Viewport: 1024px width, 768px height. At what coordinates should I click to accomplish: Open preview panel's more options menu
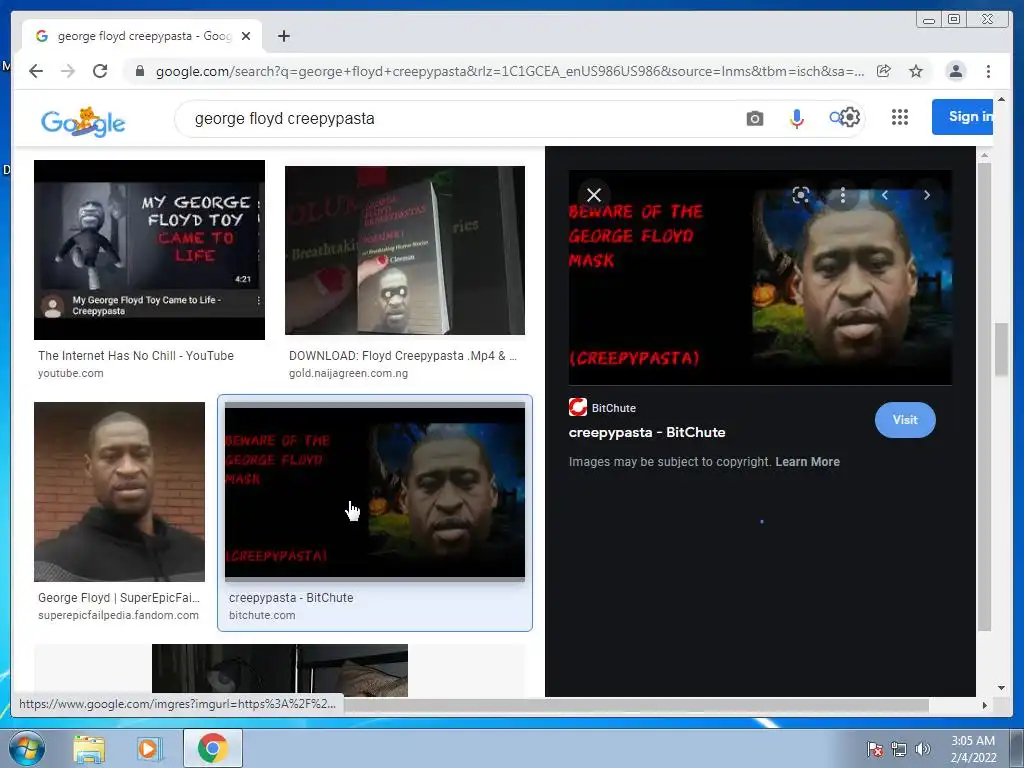(x=842, y=195)
